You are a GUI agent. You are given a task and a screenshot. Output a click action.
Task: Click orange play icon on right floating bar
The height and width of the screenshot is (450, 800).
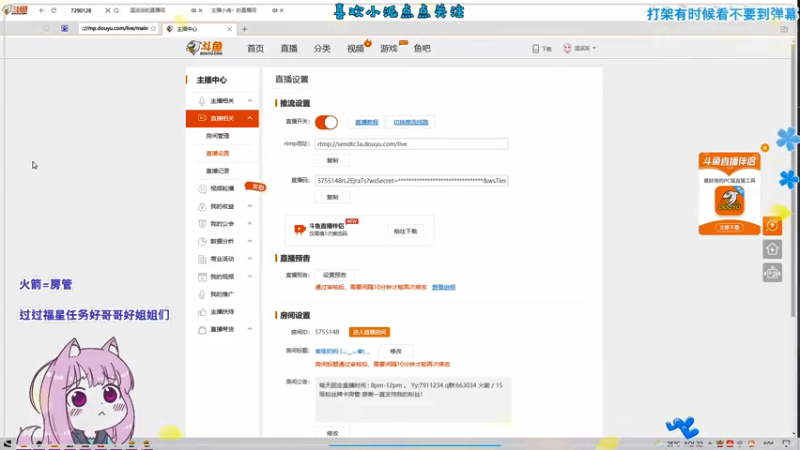772,226
